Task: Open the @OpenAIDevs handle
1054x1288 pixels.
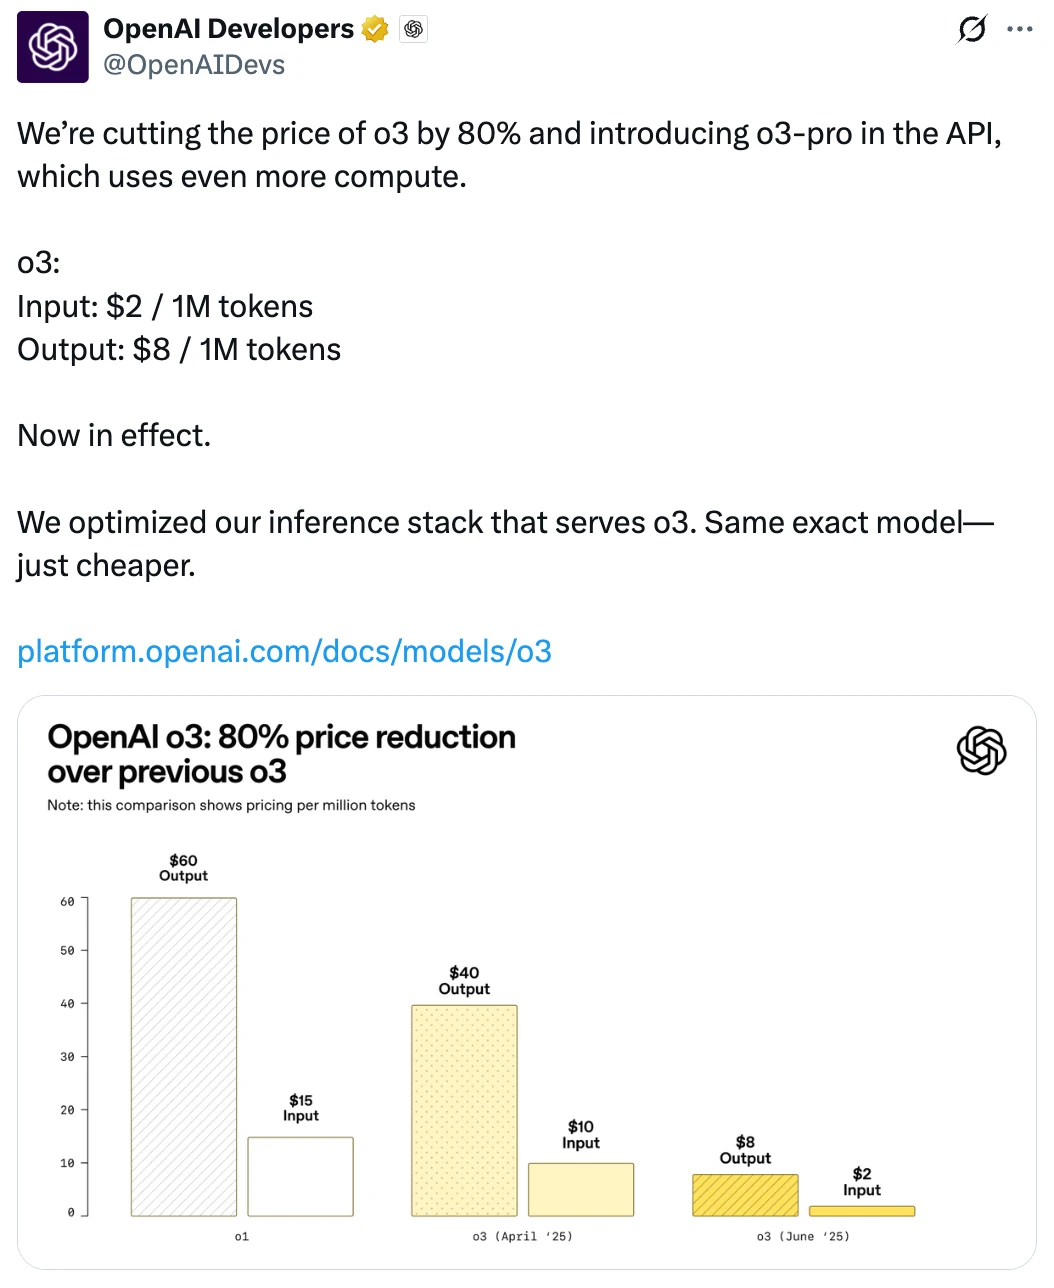Action: coord(194,65)
